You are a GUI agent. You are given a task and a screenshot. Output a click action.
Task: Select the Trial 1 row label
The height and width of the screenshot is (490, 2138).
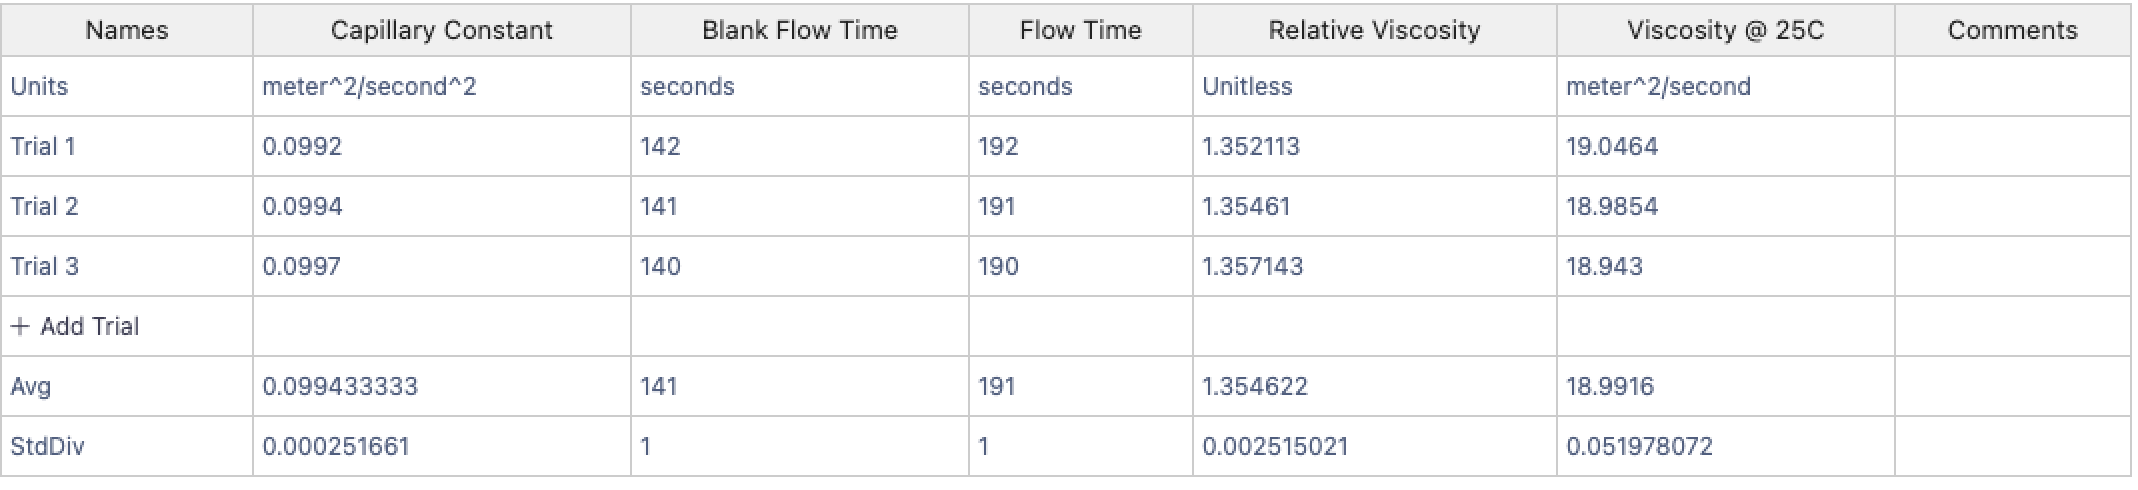(43, 146)
